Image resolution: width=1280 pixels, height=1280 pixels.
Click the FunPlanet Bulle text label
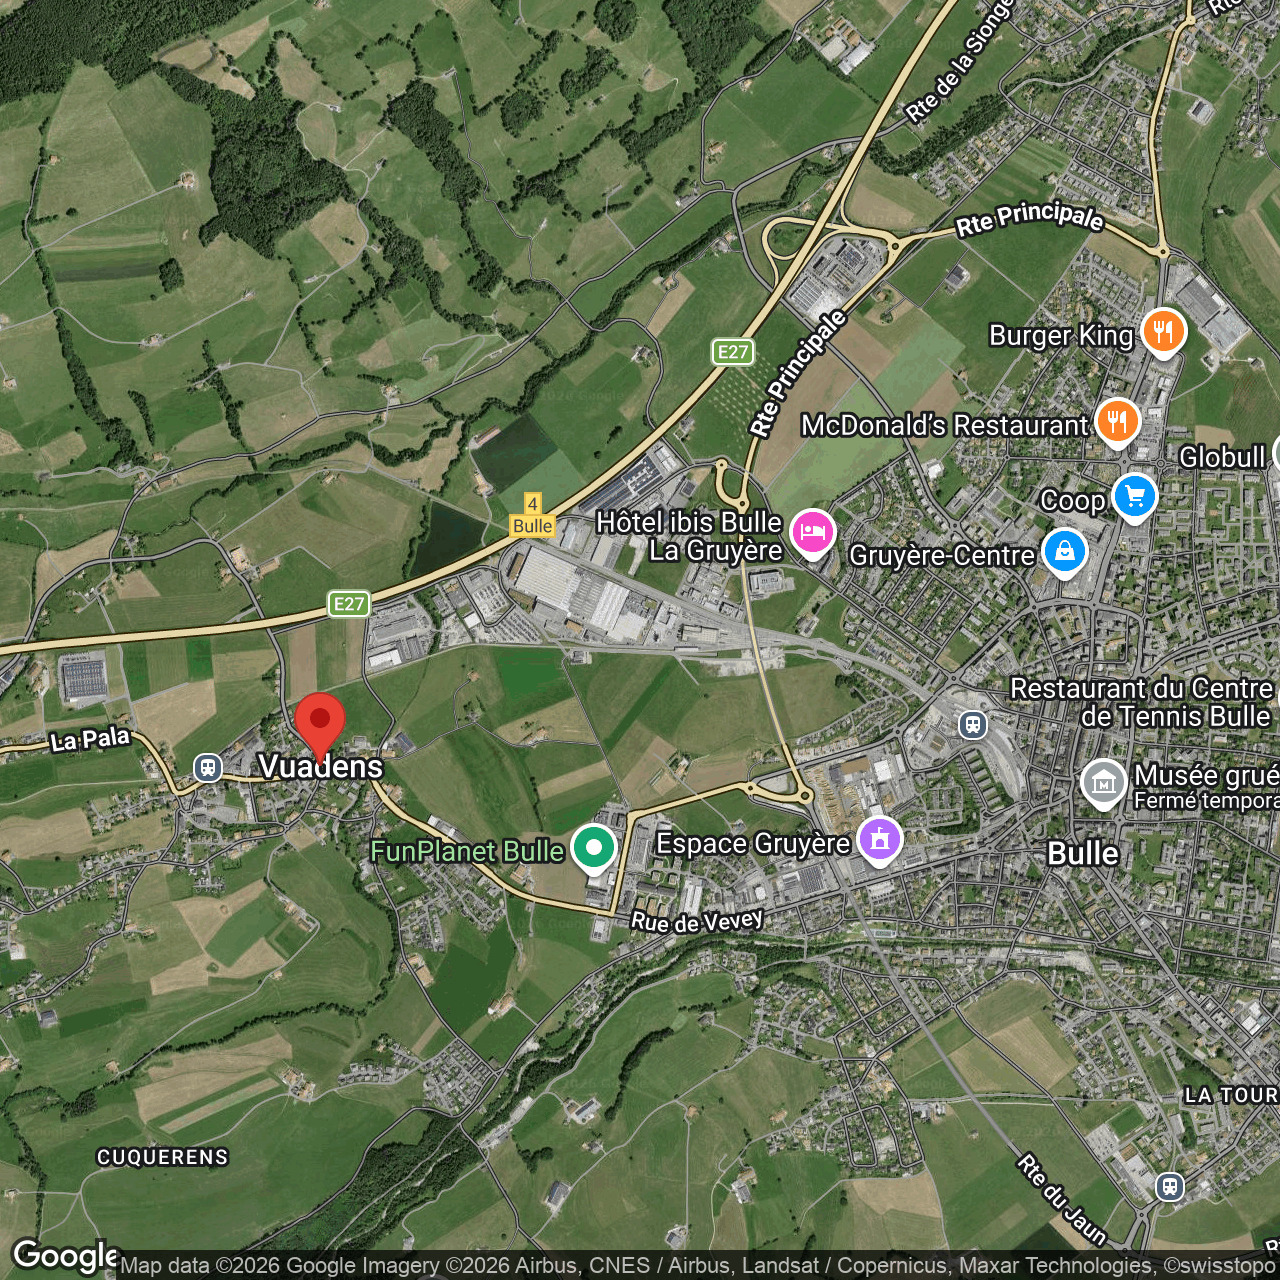click(467, 851)
